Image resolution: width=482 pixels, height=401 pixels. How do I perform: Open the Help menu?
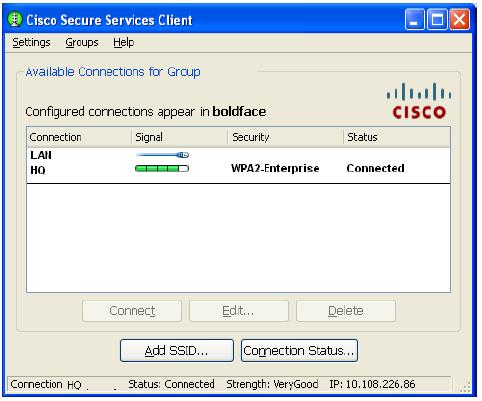point(123,43)
